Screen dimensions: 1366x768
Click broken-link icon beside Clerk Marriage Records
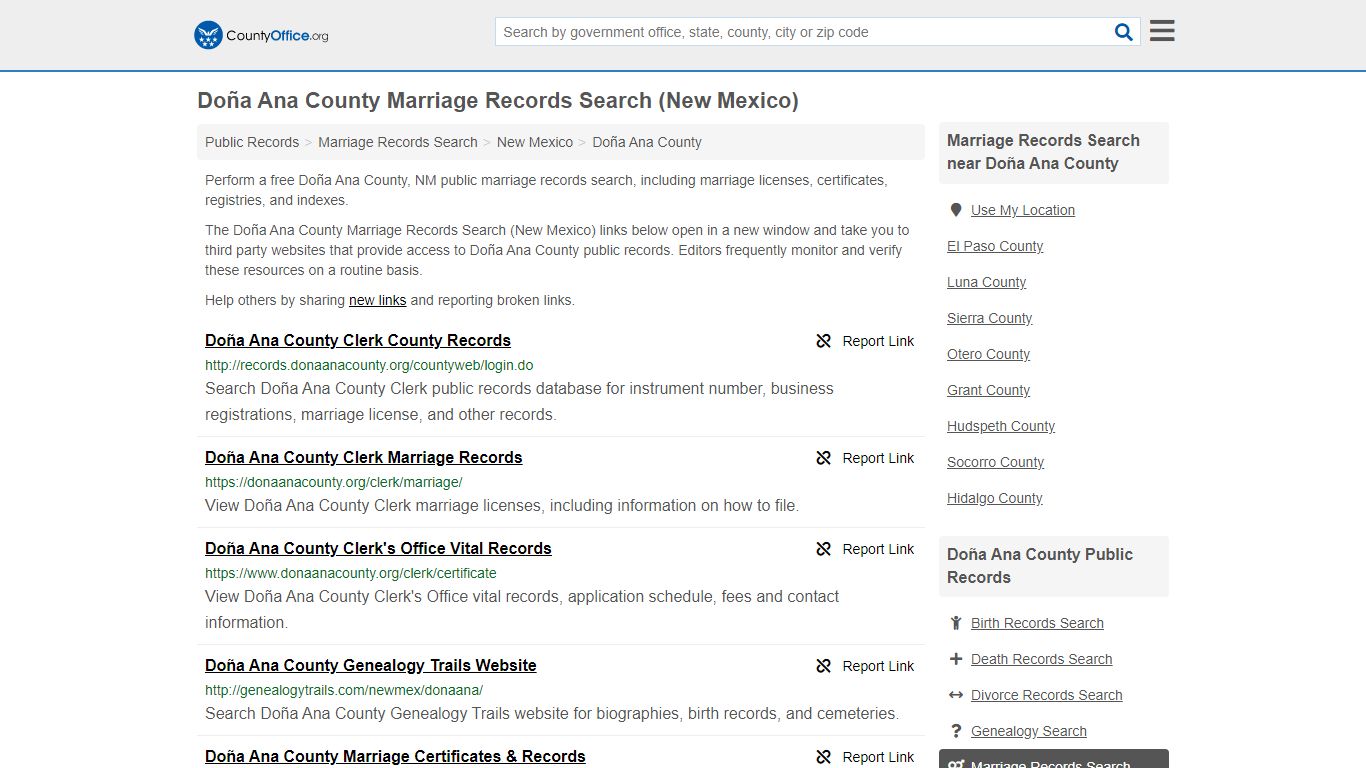(x=824, y=458)
